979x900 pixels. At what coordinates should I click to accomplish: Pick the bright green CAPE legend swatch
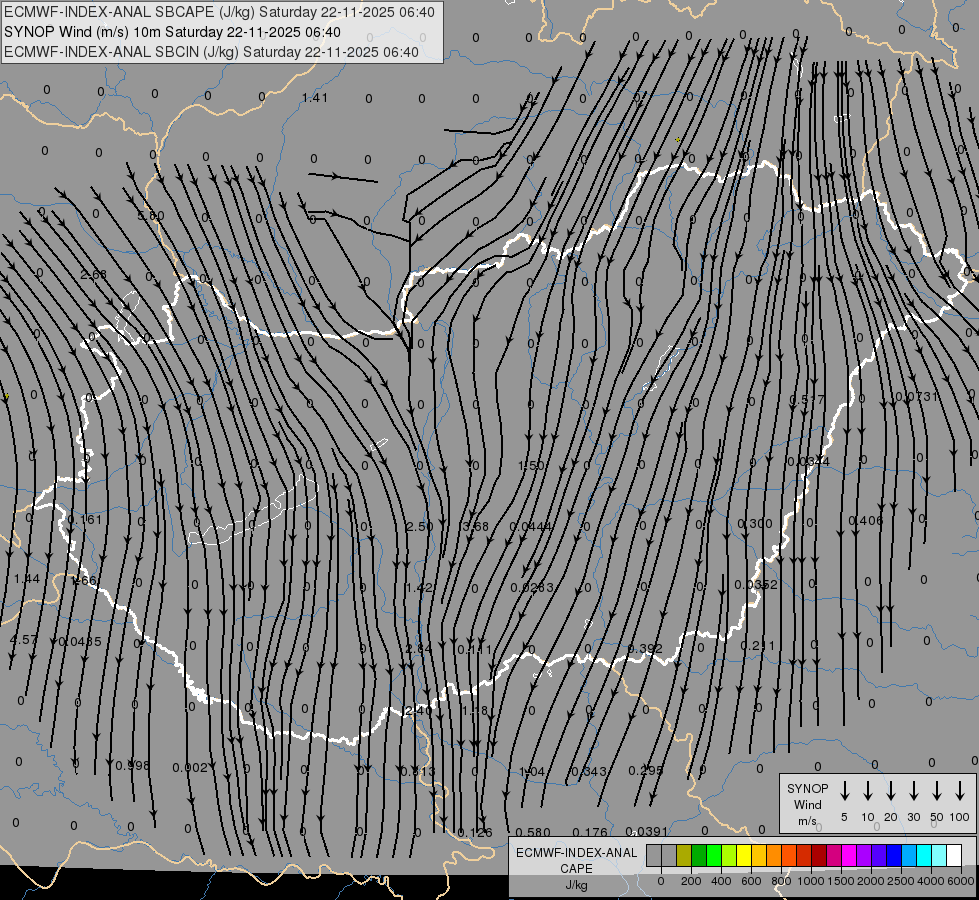[714, 856]
